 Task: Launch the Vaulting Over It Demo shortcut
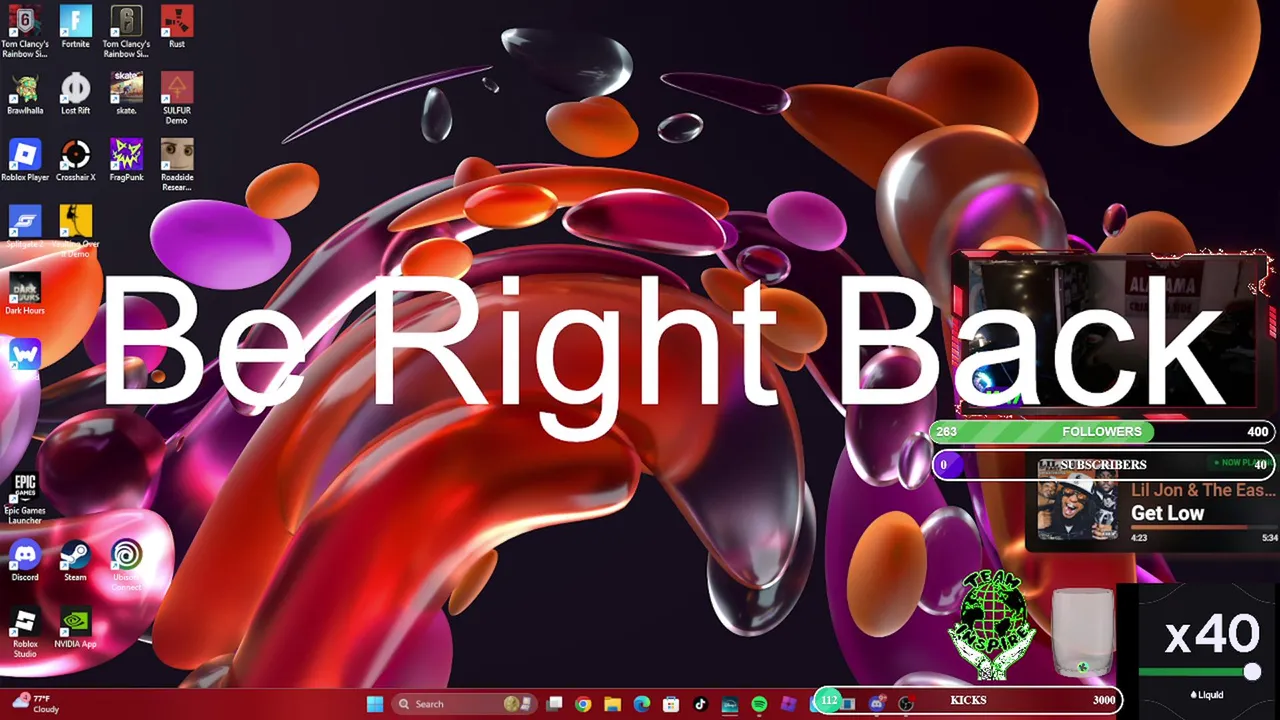[75, 232]
